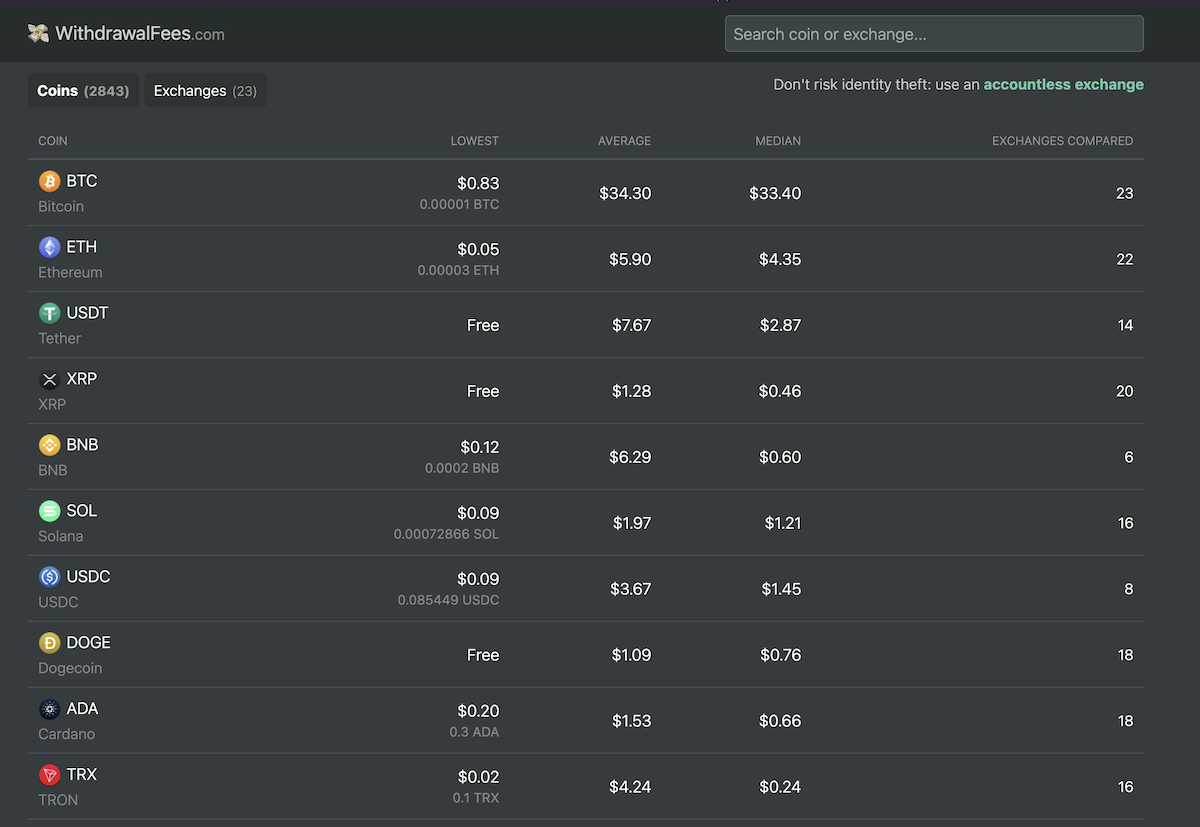
Task: Click TRX average fee "$4.24"
Action: (630, 787)
